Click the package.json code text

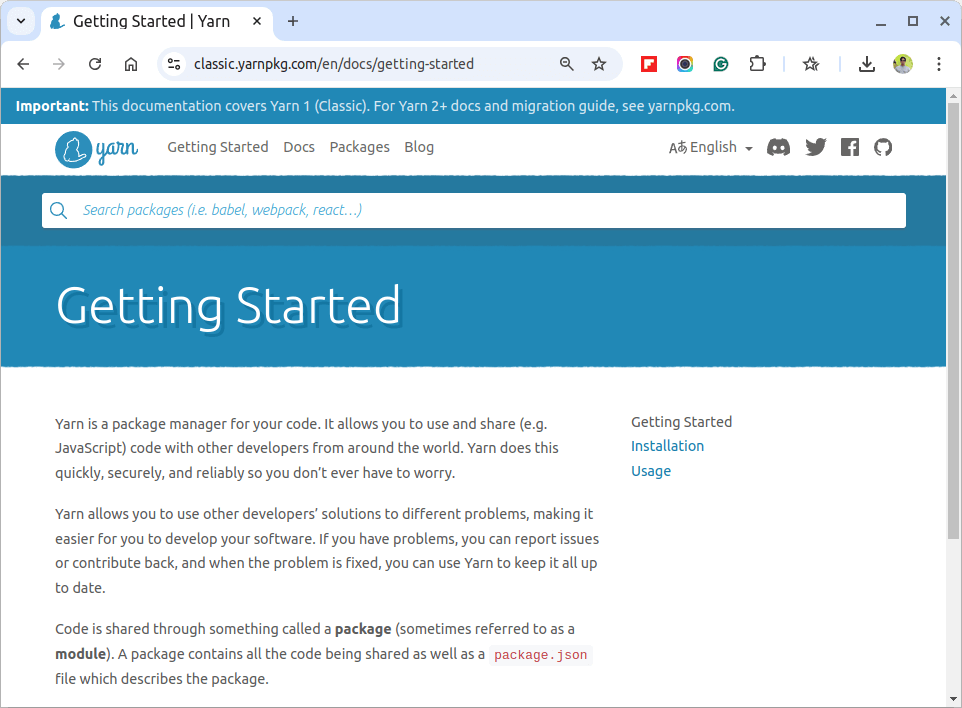tap(541, 655)
